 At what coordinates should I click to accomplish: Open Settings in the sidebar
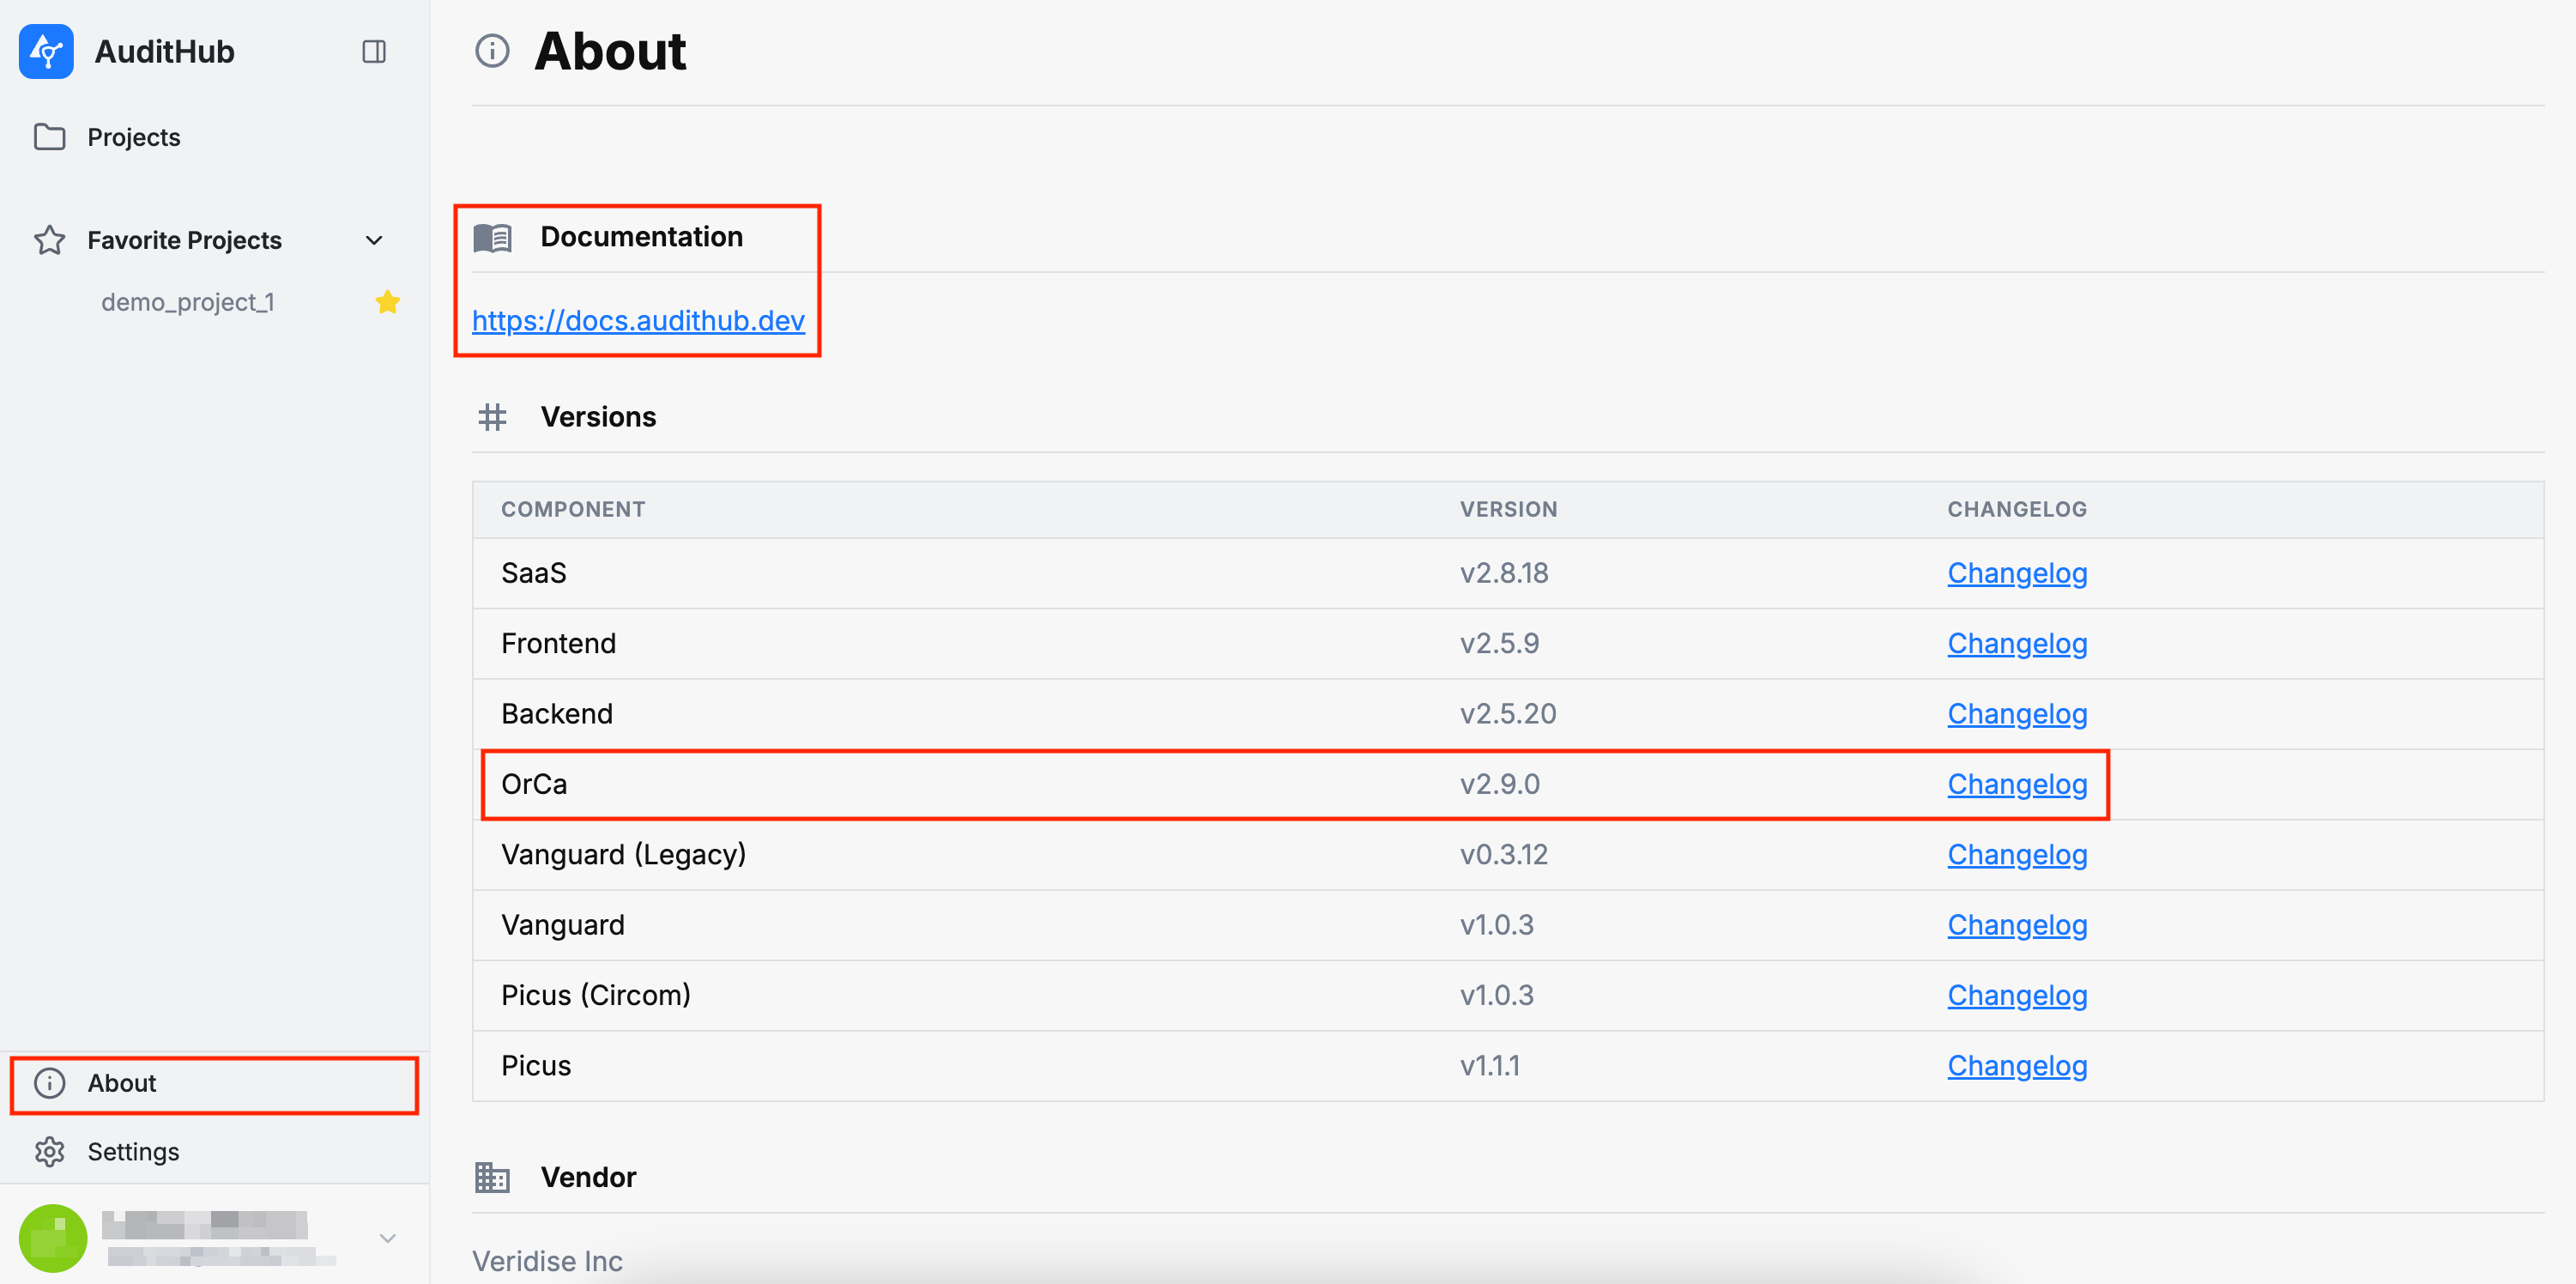(x=134, y=1152)
